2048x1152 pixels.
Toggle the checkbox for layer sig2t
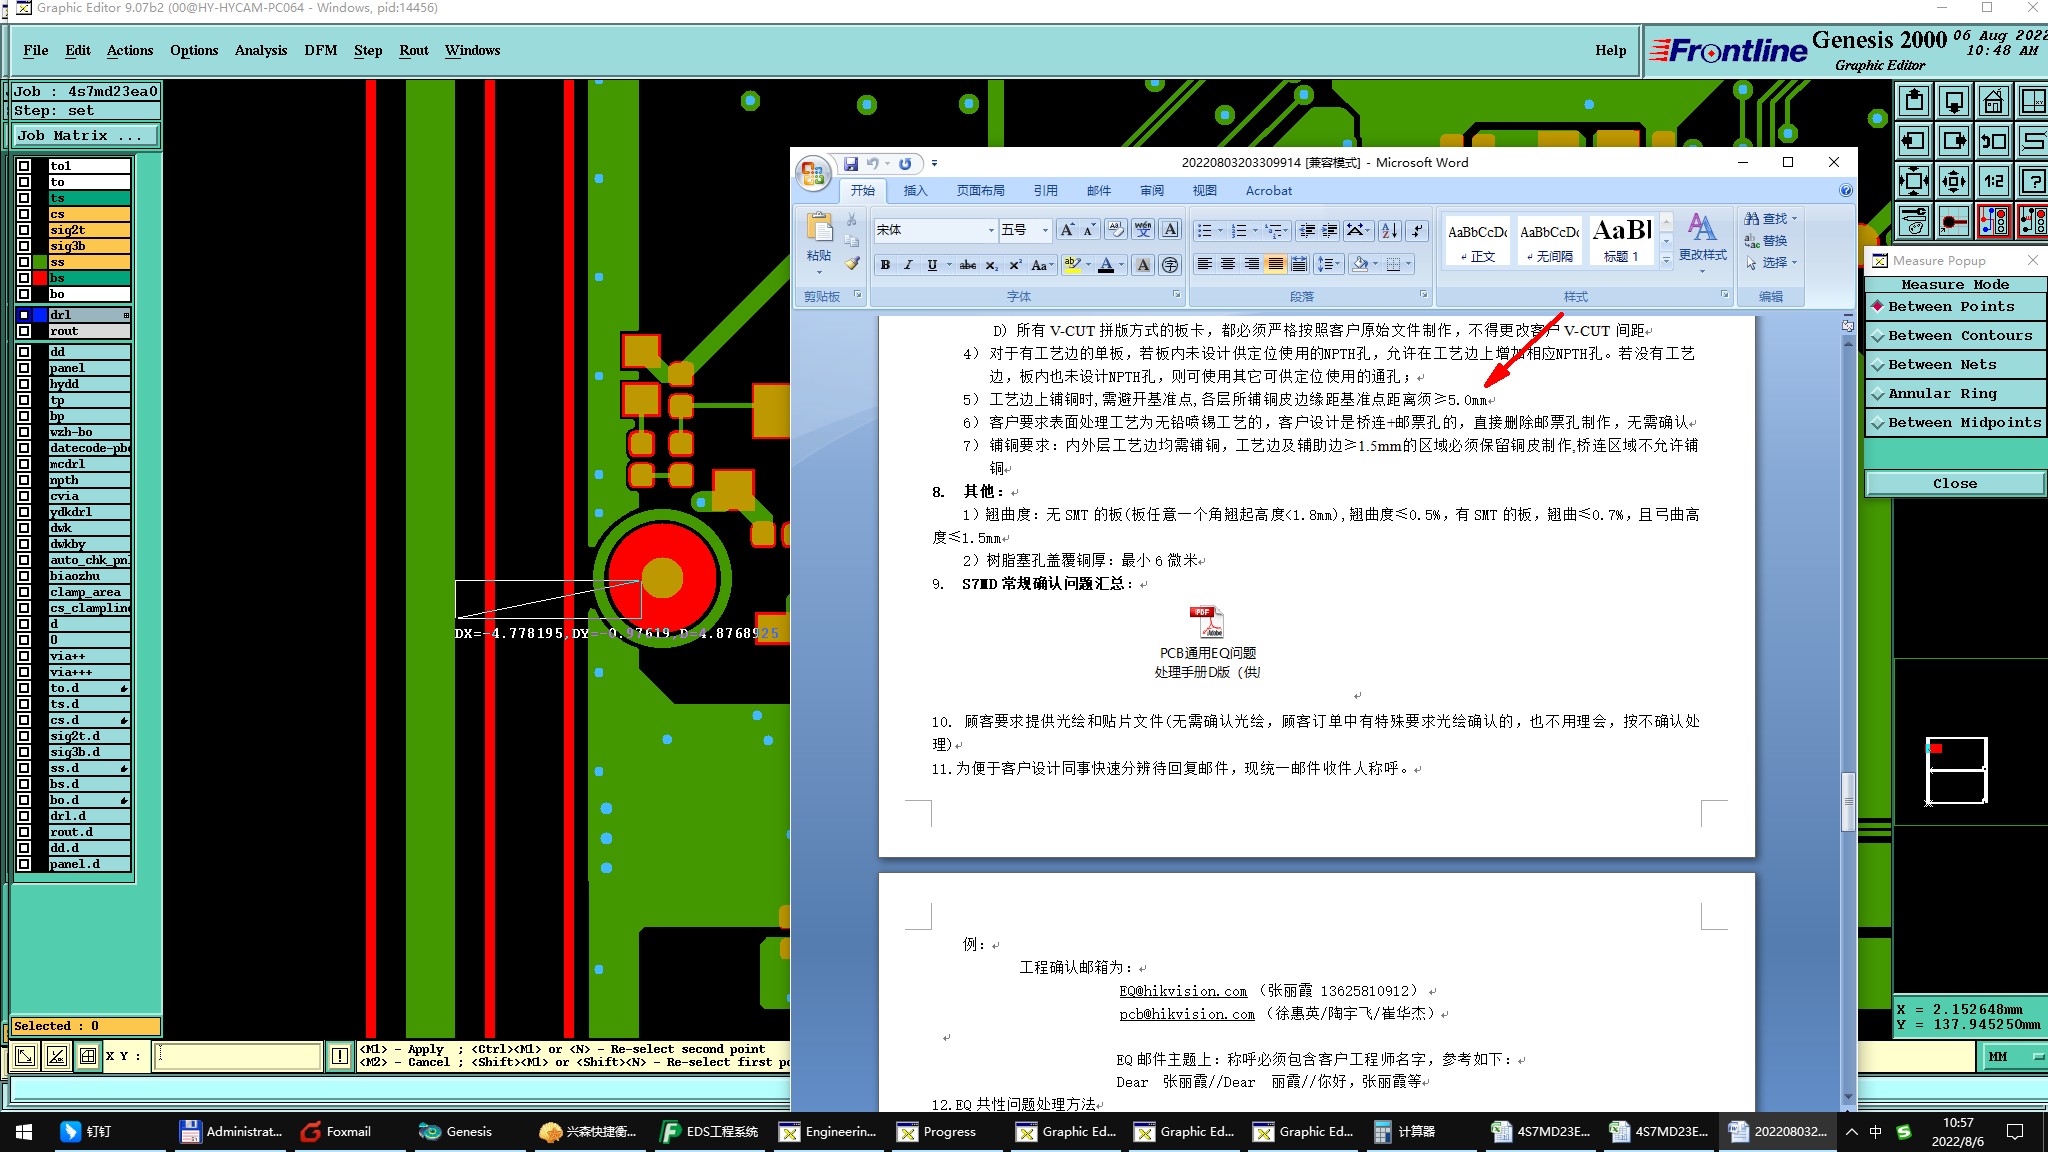pos(24,230)
